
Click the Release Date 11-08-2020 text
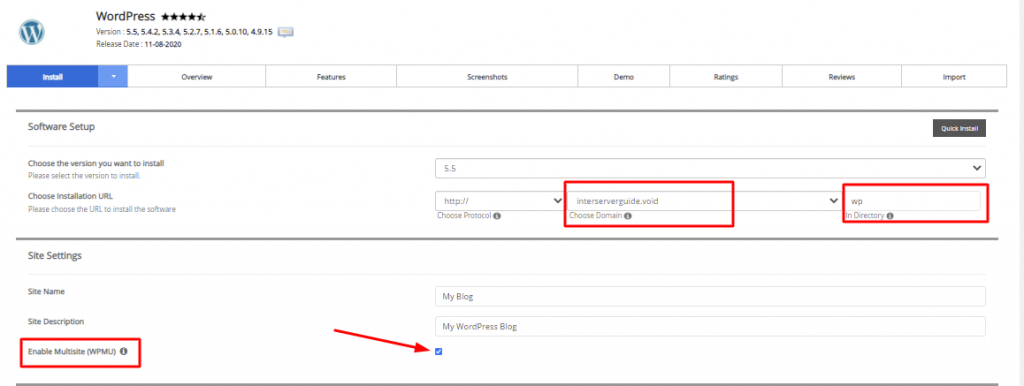click(x=138, y=44)
